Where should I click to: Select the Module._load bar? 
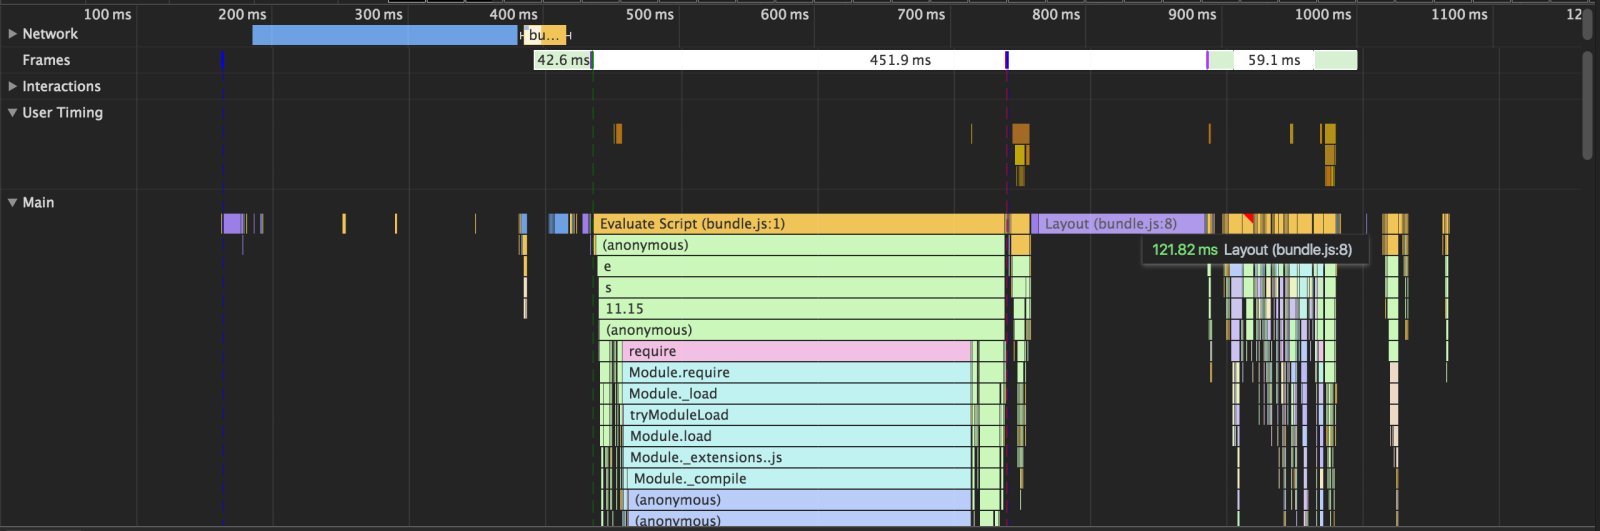coord(797,394)
